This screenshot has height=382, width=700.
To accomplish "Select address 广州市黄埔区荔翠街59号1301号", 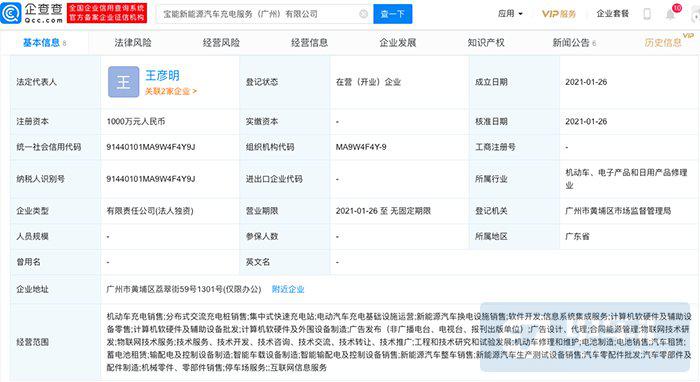I will 183,289.
